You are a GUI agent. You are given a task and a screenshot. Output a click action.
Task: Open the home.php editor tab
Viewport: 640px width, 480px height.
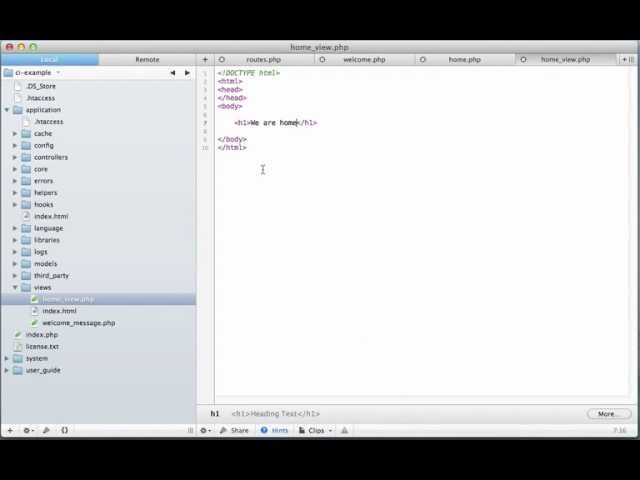(x=465, y=60)
